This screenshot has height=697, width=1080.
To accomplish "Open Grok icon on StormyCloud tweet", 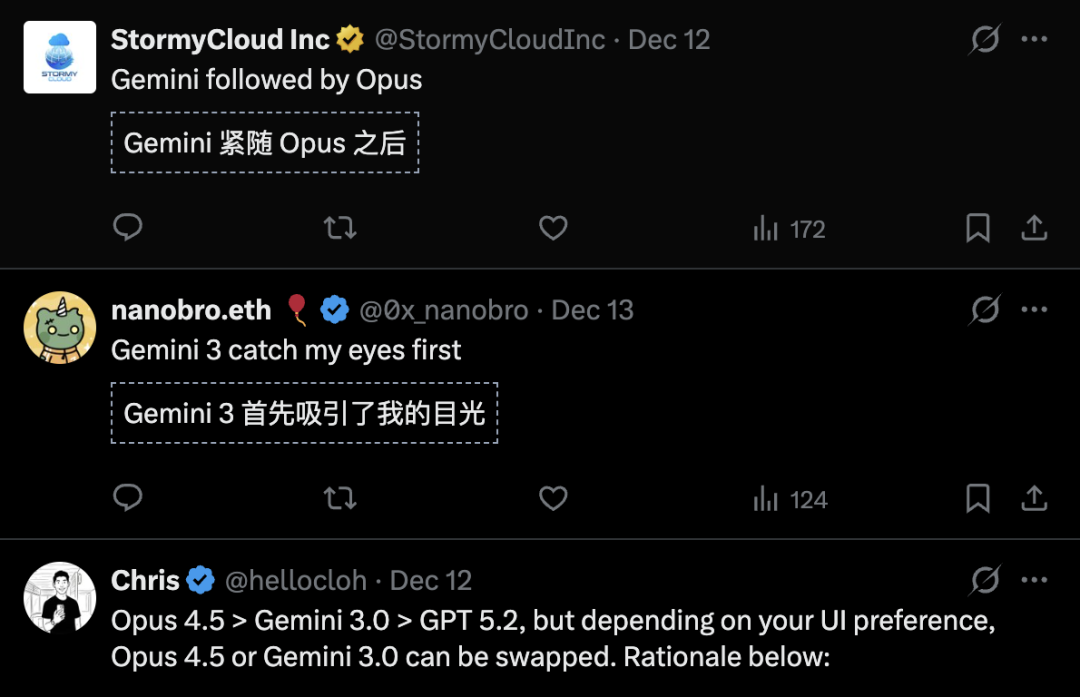I will pos(985,40).
